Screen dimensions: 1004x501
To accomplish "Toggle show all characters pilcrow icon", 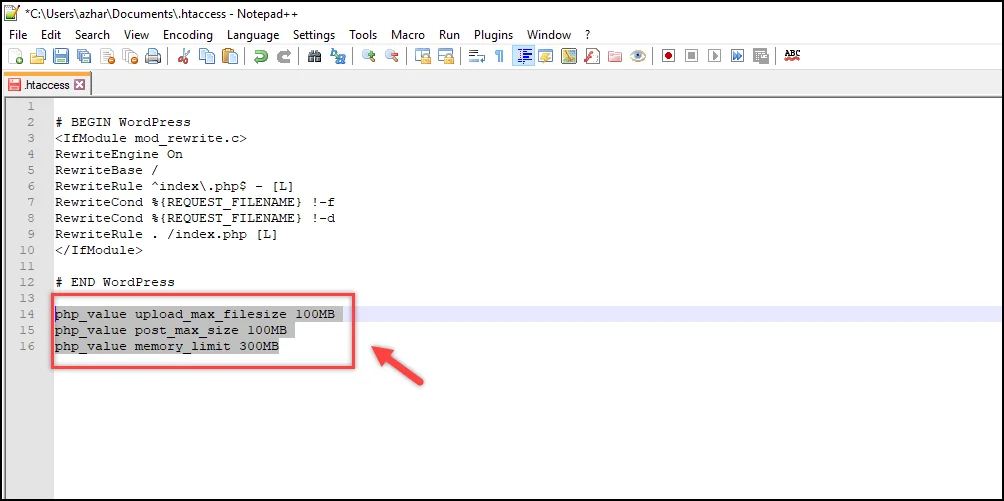I will tap(499, 57).
